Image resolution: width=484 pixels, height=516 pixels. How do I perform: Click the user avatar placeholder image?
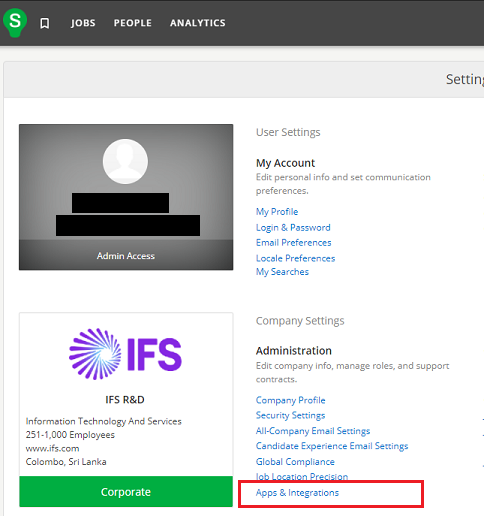125,161
